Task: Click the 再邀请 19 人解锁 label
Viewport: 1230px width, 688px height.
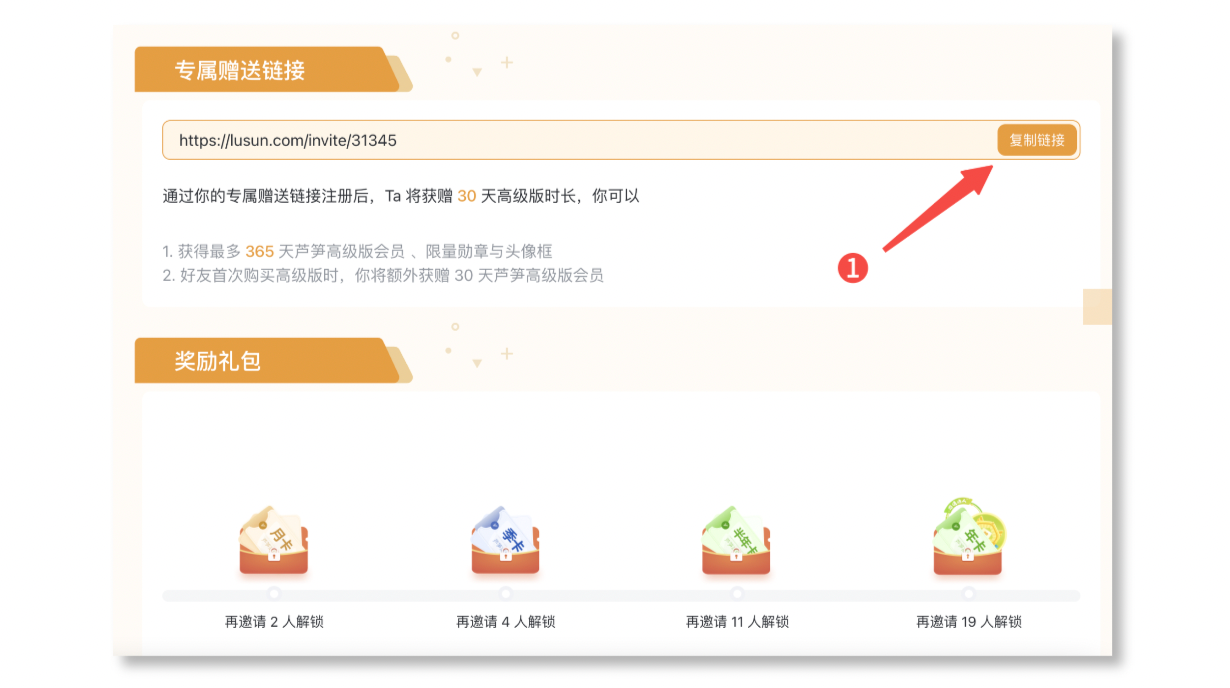Action: click(x=969, y=622)
